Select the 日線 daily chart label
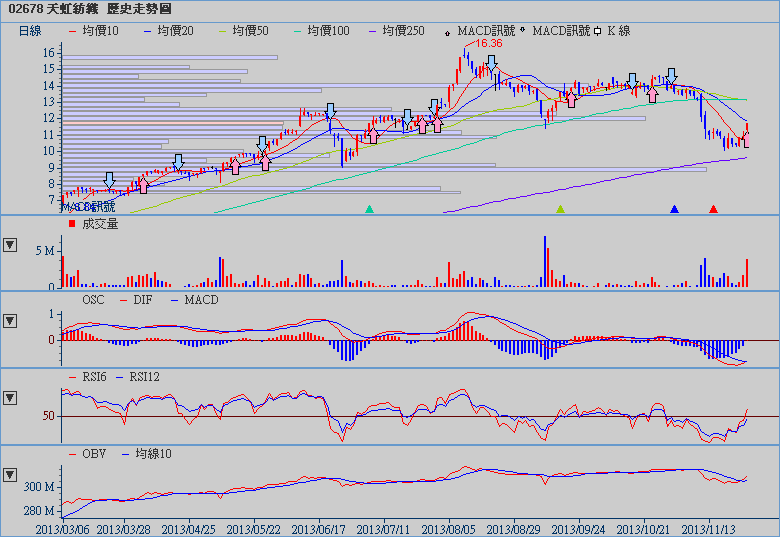780x537 pixels. [30, 31]
